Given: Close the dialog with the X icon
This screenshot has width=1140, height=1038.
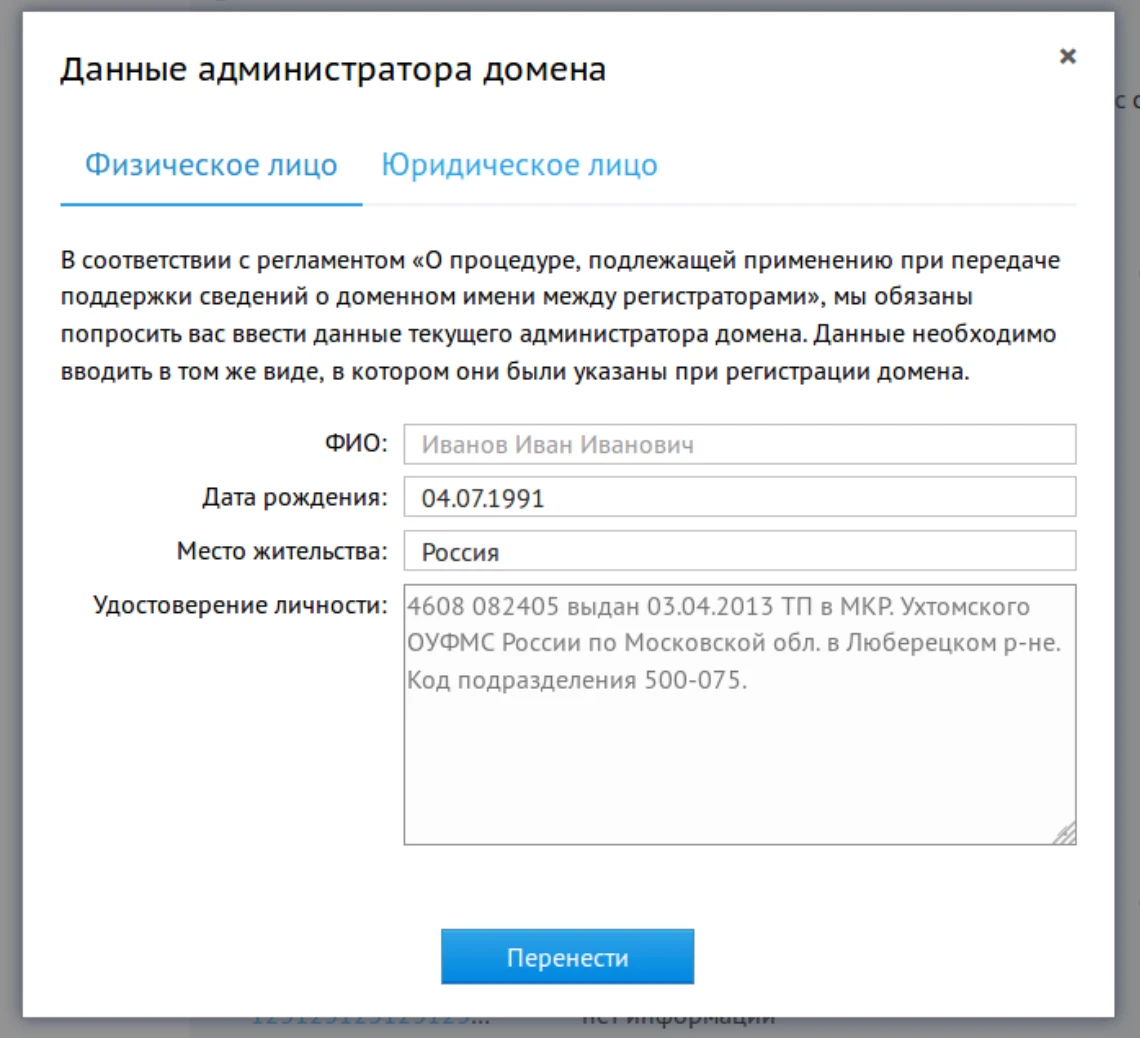Looking at the screenshot, I should pos(1068,57).
